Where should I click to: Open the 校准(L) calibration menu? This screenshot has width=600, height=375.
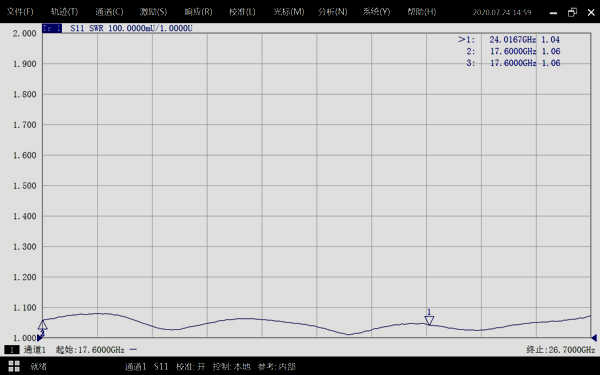tap(242, 12)
